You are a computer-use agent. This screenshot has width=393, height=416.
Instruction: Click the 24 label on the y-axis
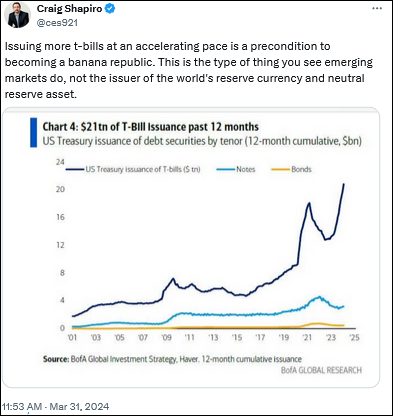click(60, 162)
